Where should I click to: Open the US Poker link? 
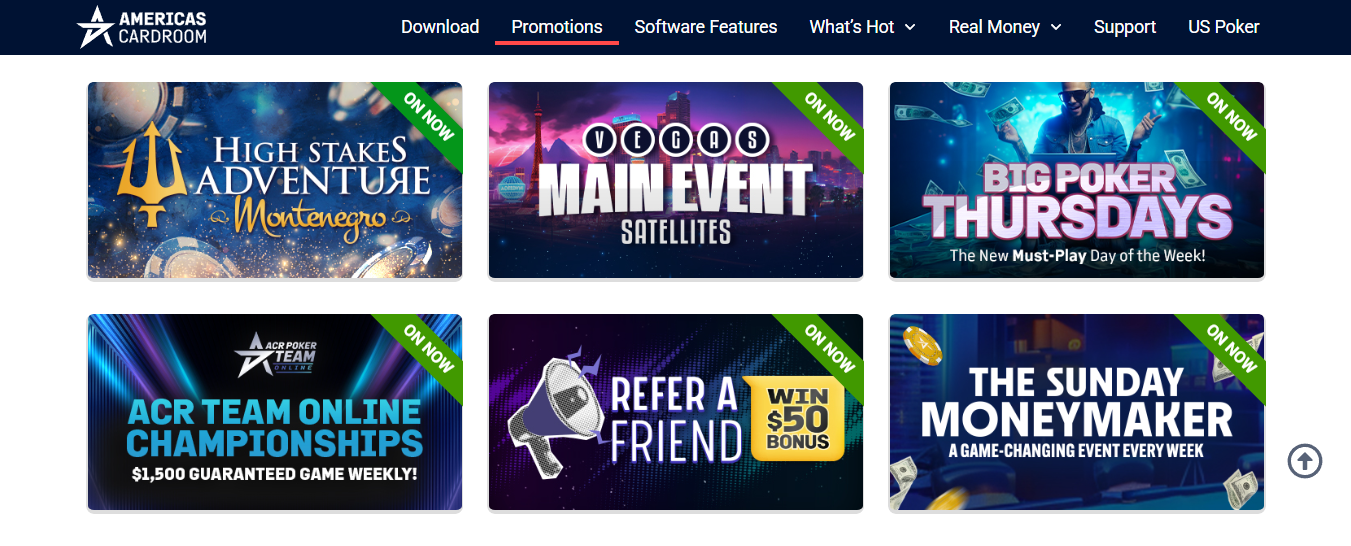click(1224, 27)
